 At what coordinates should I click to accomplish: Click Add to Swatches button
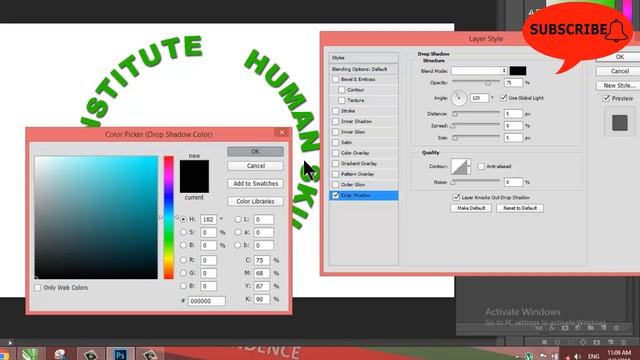pyautogui.click(x=256, y=184)
